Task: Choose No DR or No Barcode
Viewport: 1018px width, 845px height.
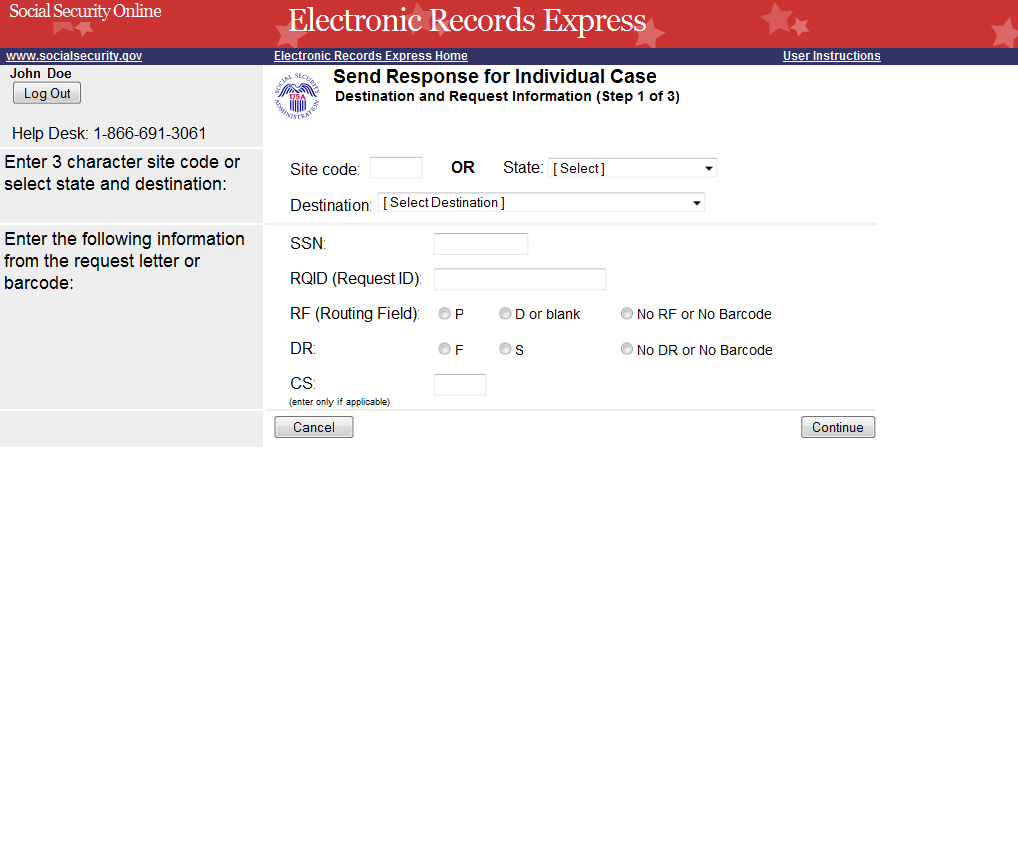Action: [x=627, y=349]
